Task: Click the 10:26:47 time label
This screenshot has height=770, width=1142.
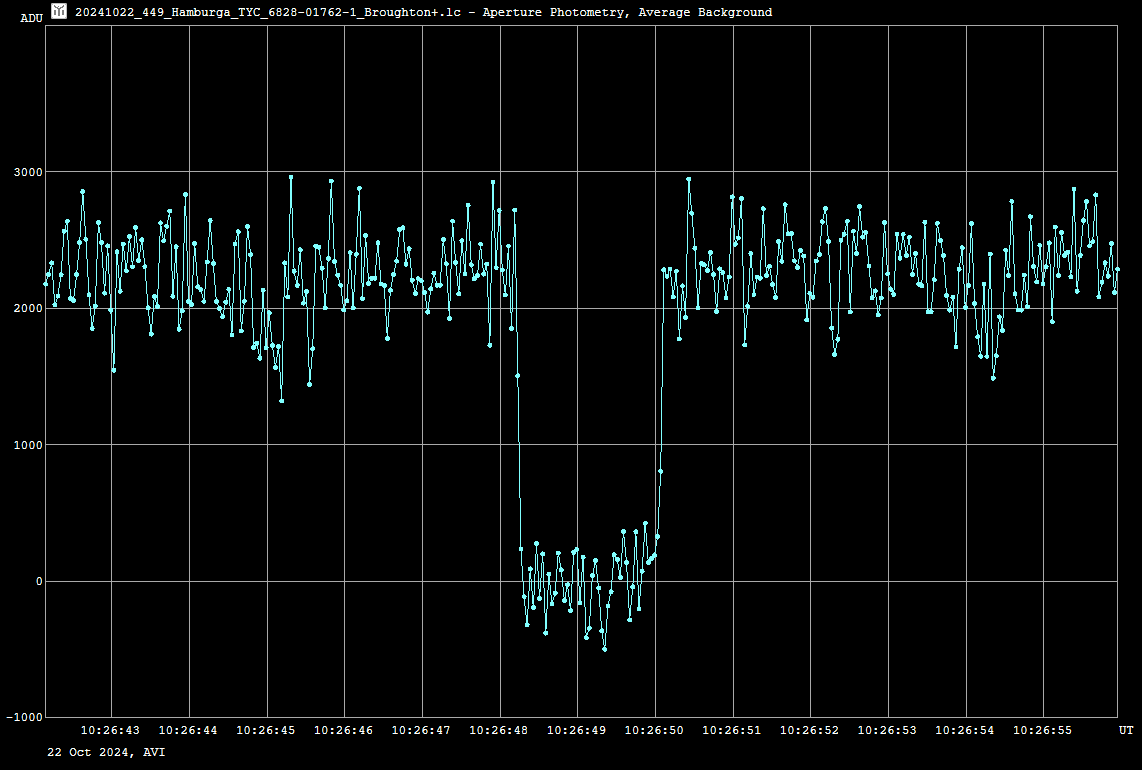Action: pos(421,730)
